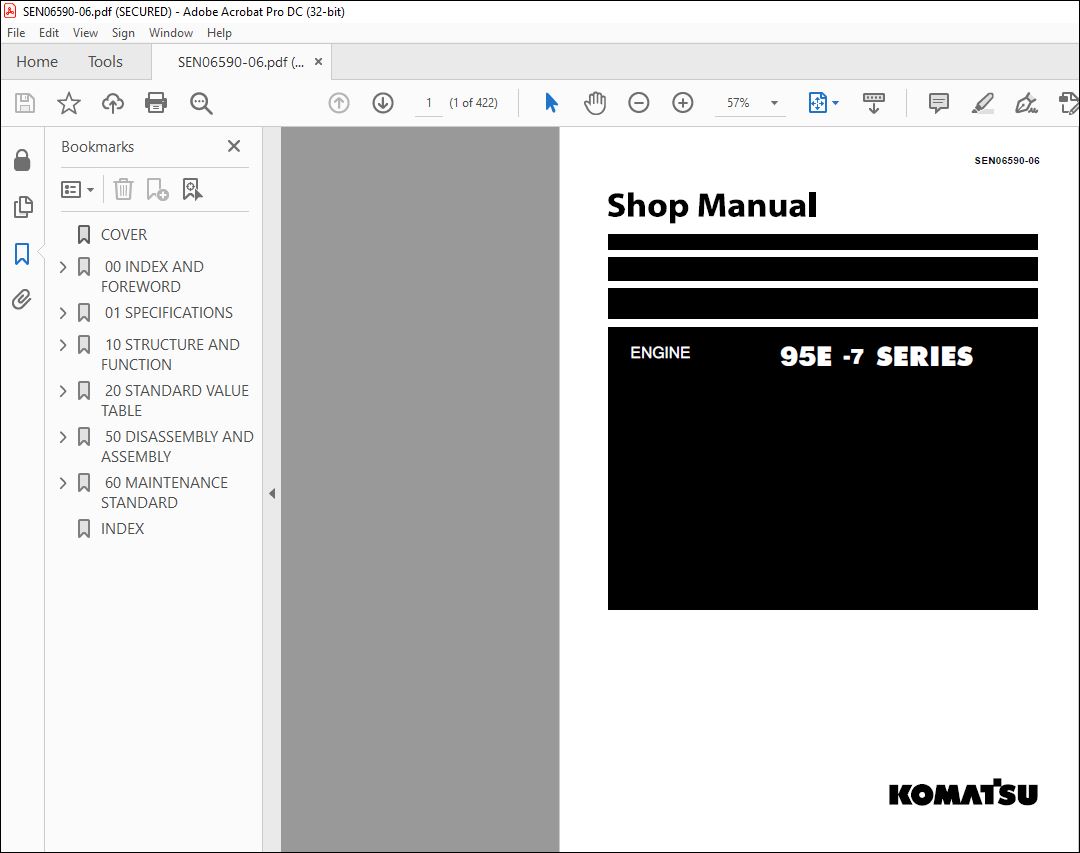This screenshot has width=1080, height=853.
Task: Zoom out with minus button
Action: point(638,103)
